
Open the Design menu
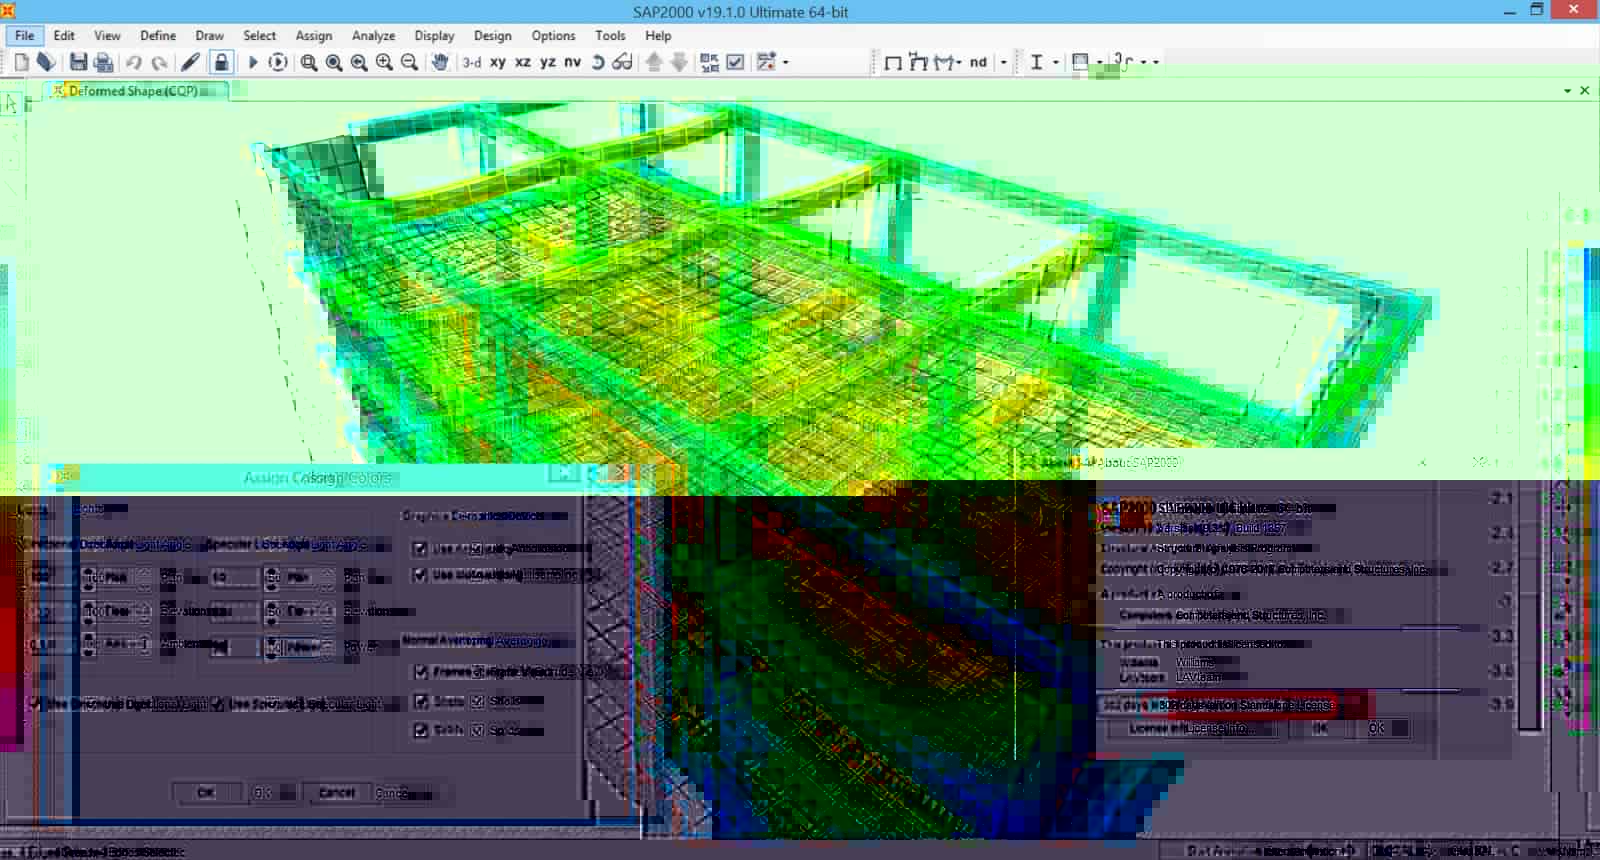[492, 35]
